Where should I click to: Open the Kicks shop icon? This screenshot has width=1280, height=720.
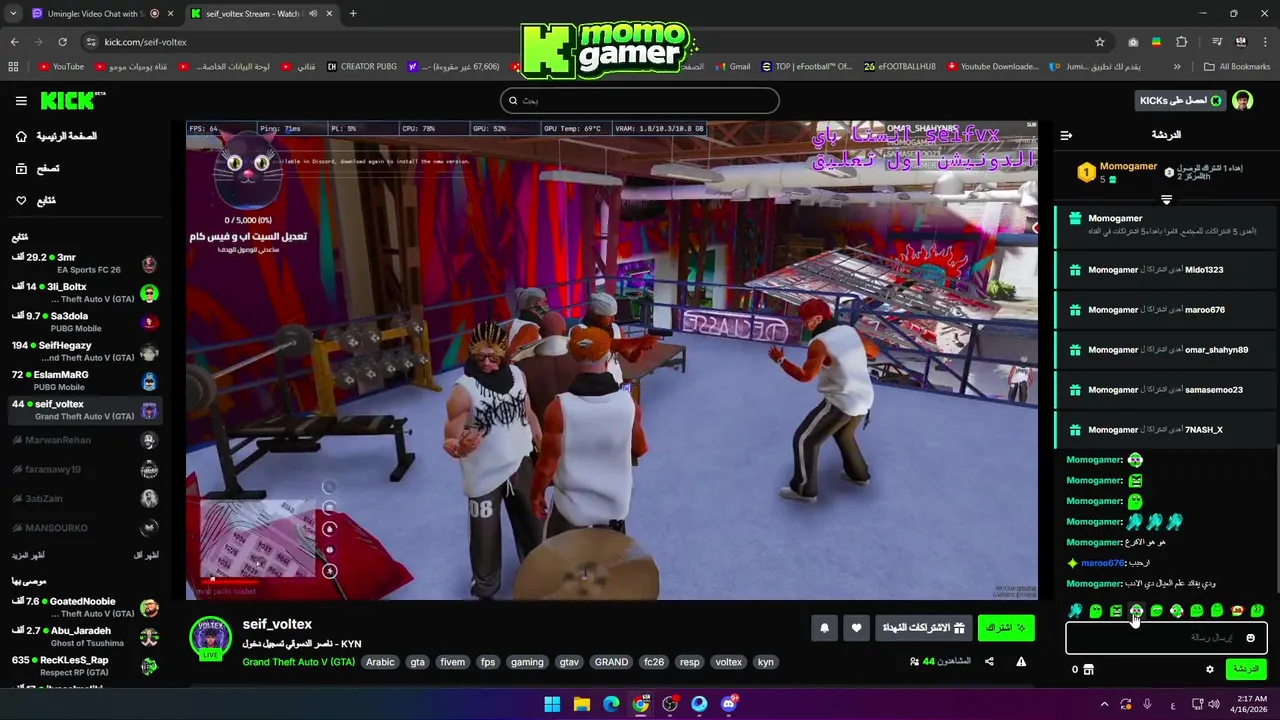point(1088,670)
